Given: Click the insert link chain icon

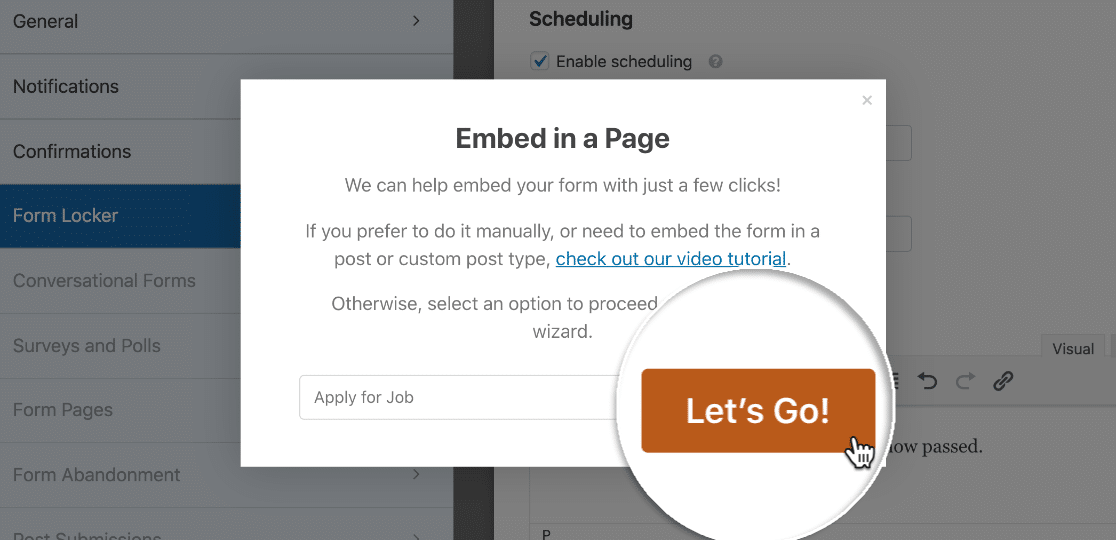Looking at the screenshot, I should click(1002, 381).
